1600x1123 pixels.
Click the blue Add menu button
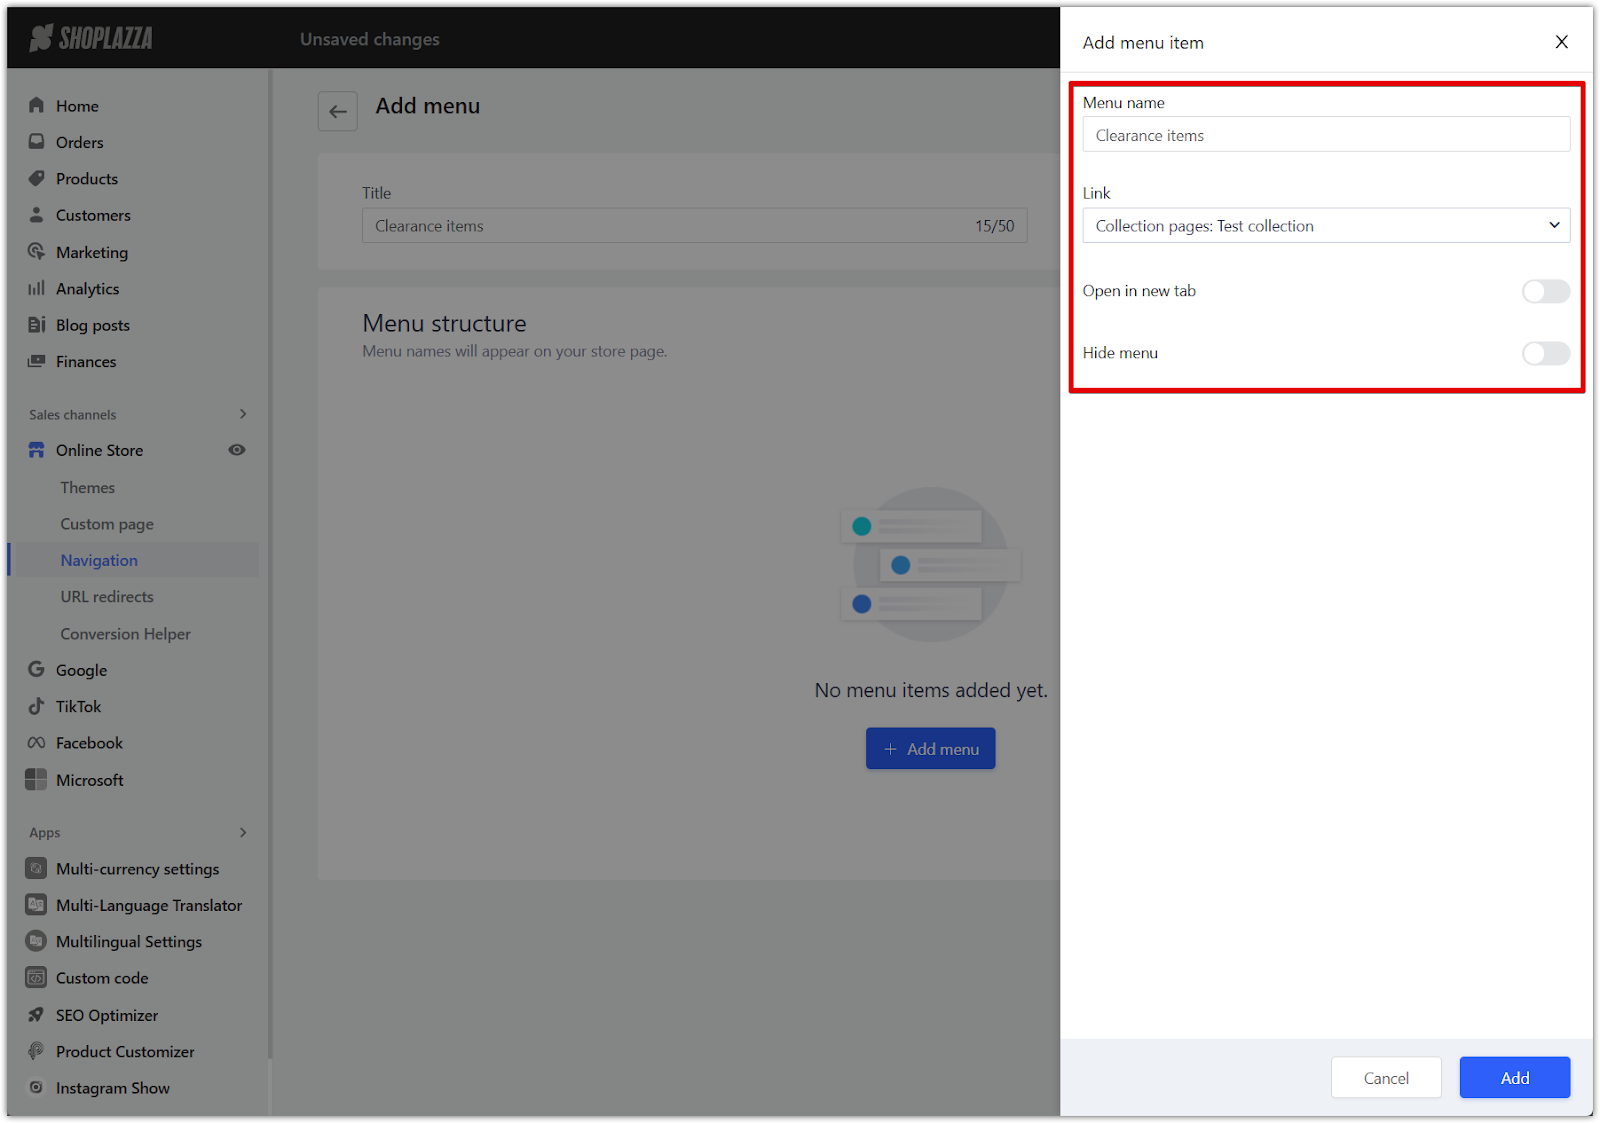coord(930,749)
